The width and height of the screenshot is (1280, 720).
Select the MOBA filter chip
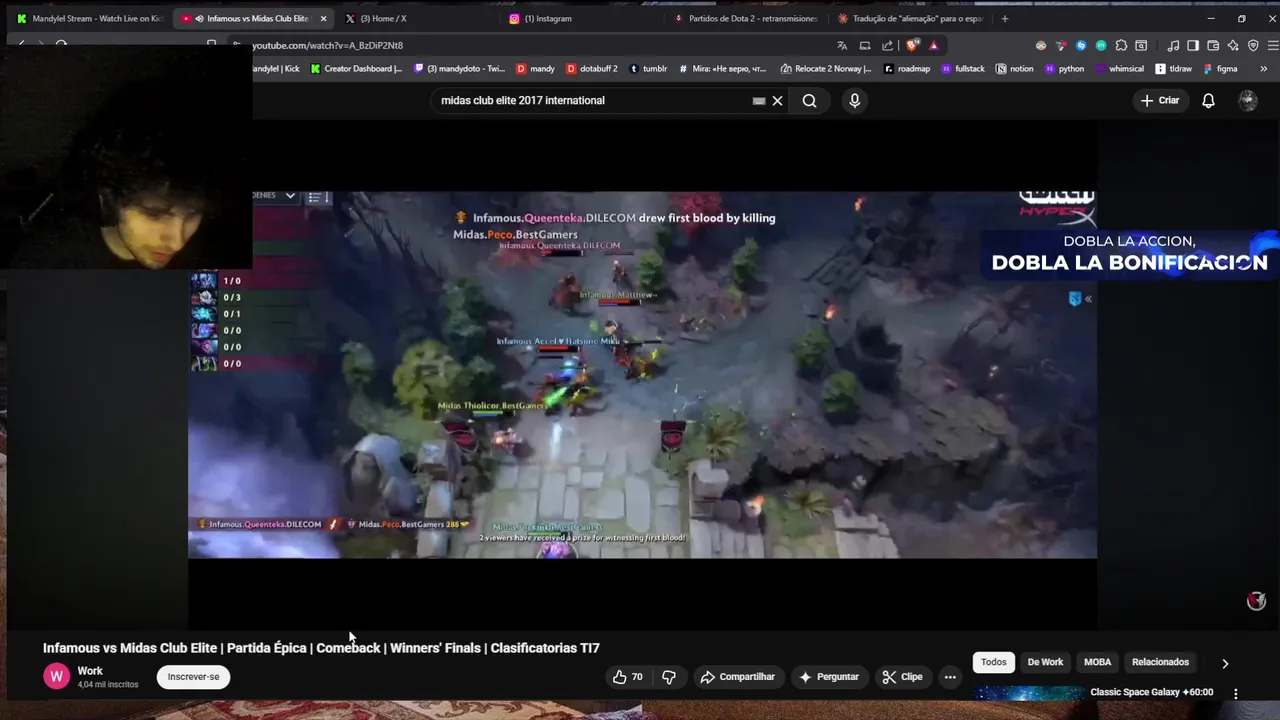1097,662
